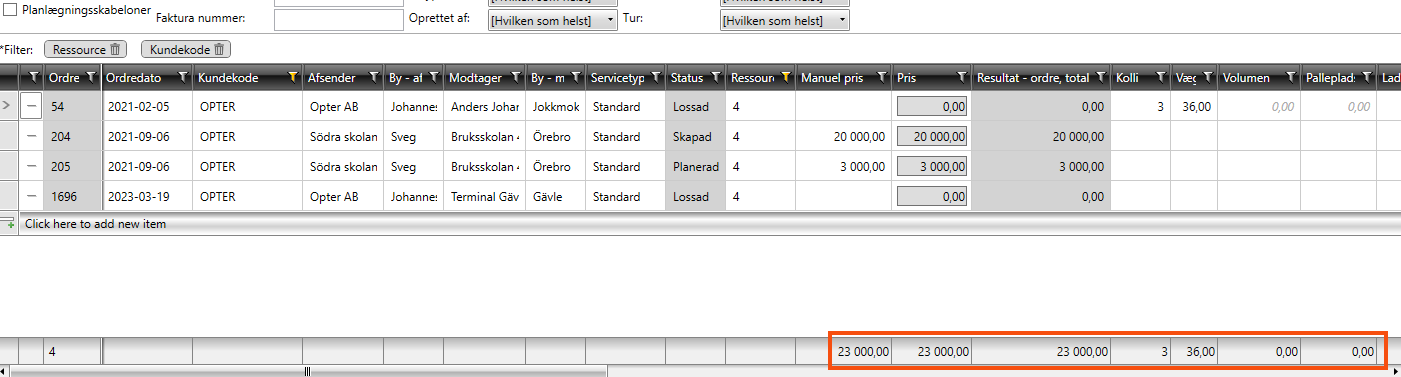The height and width of the screenshot is (377, 1401).
Task: Open filter funnel on Ordredato column
Action: [183, 77]
